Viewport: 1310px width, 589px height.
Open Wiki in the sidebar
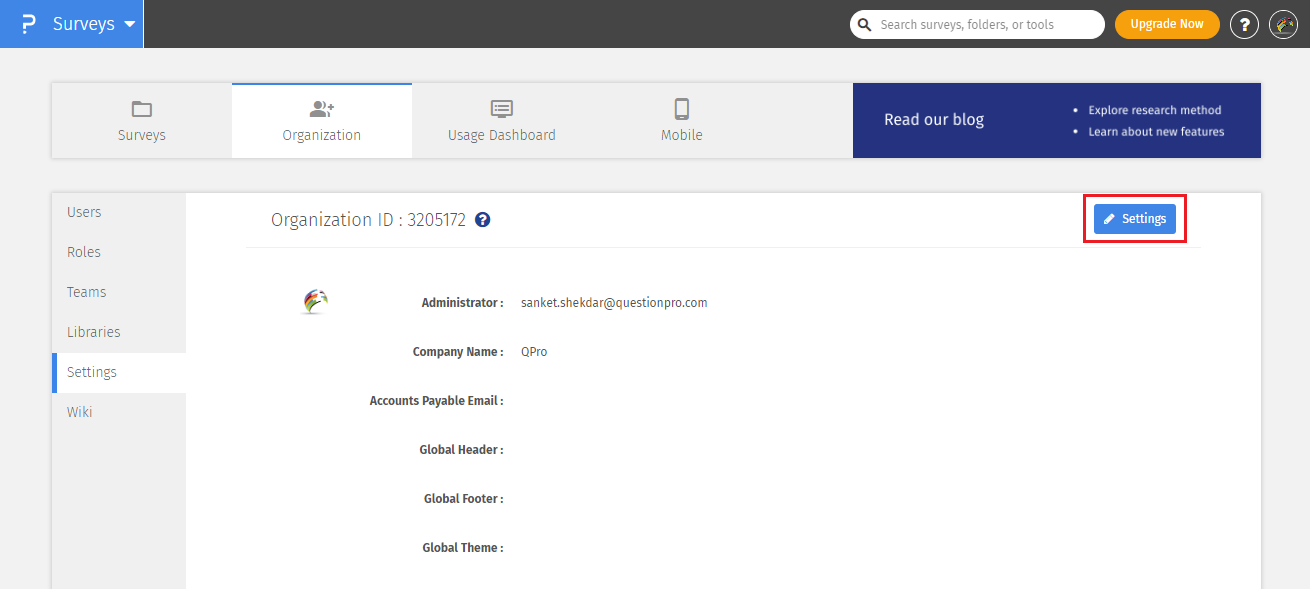point(119,412)
